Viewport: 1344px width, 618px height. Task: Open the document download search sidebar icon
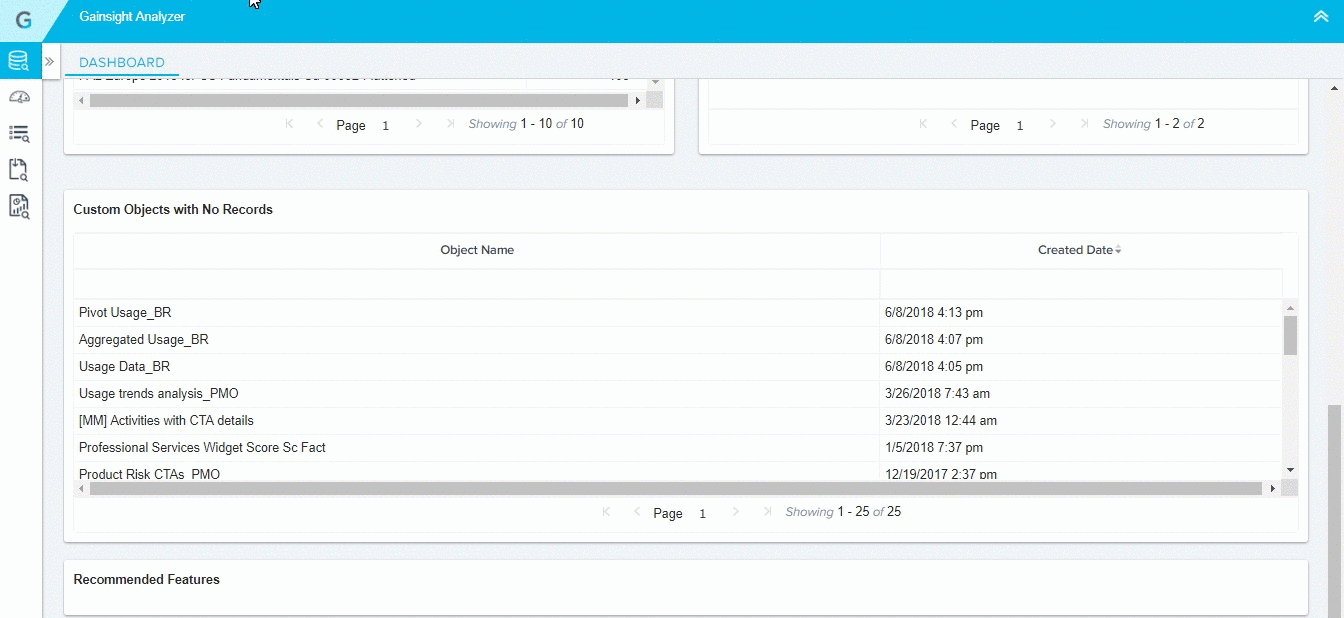click(x=18, y=169)
